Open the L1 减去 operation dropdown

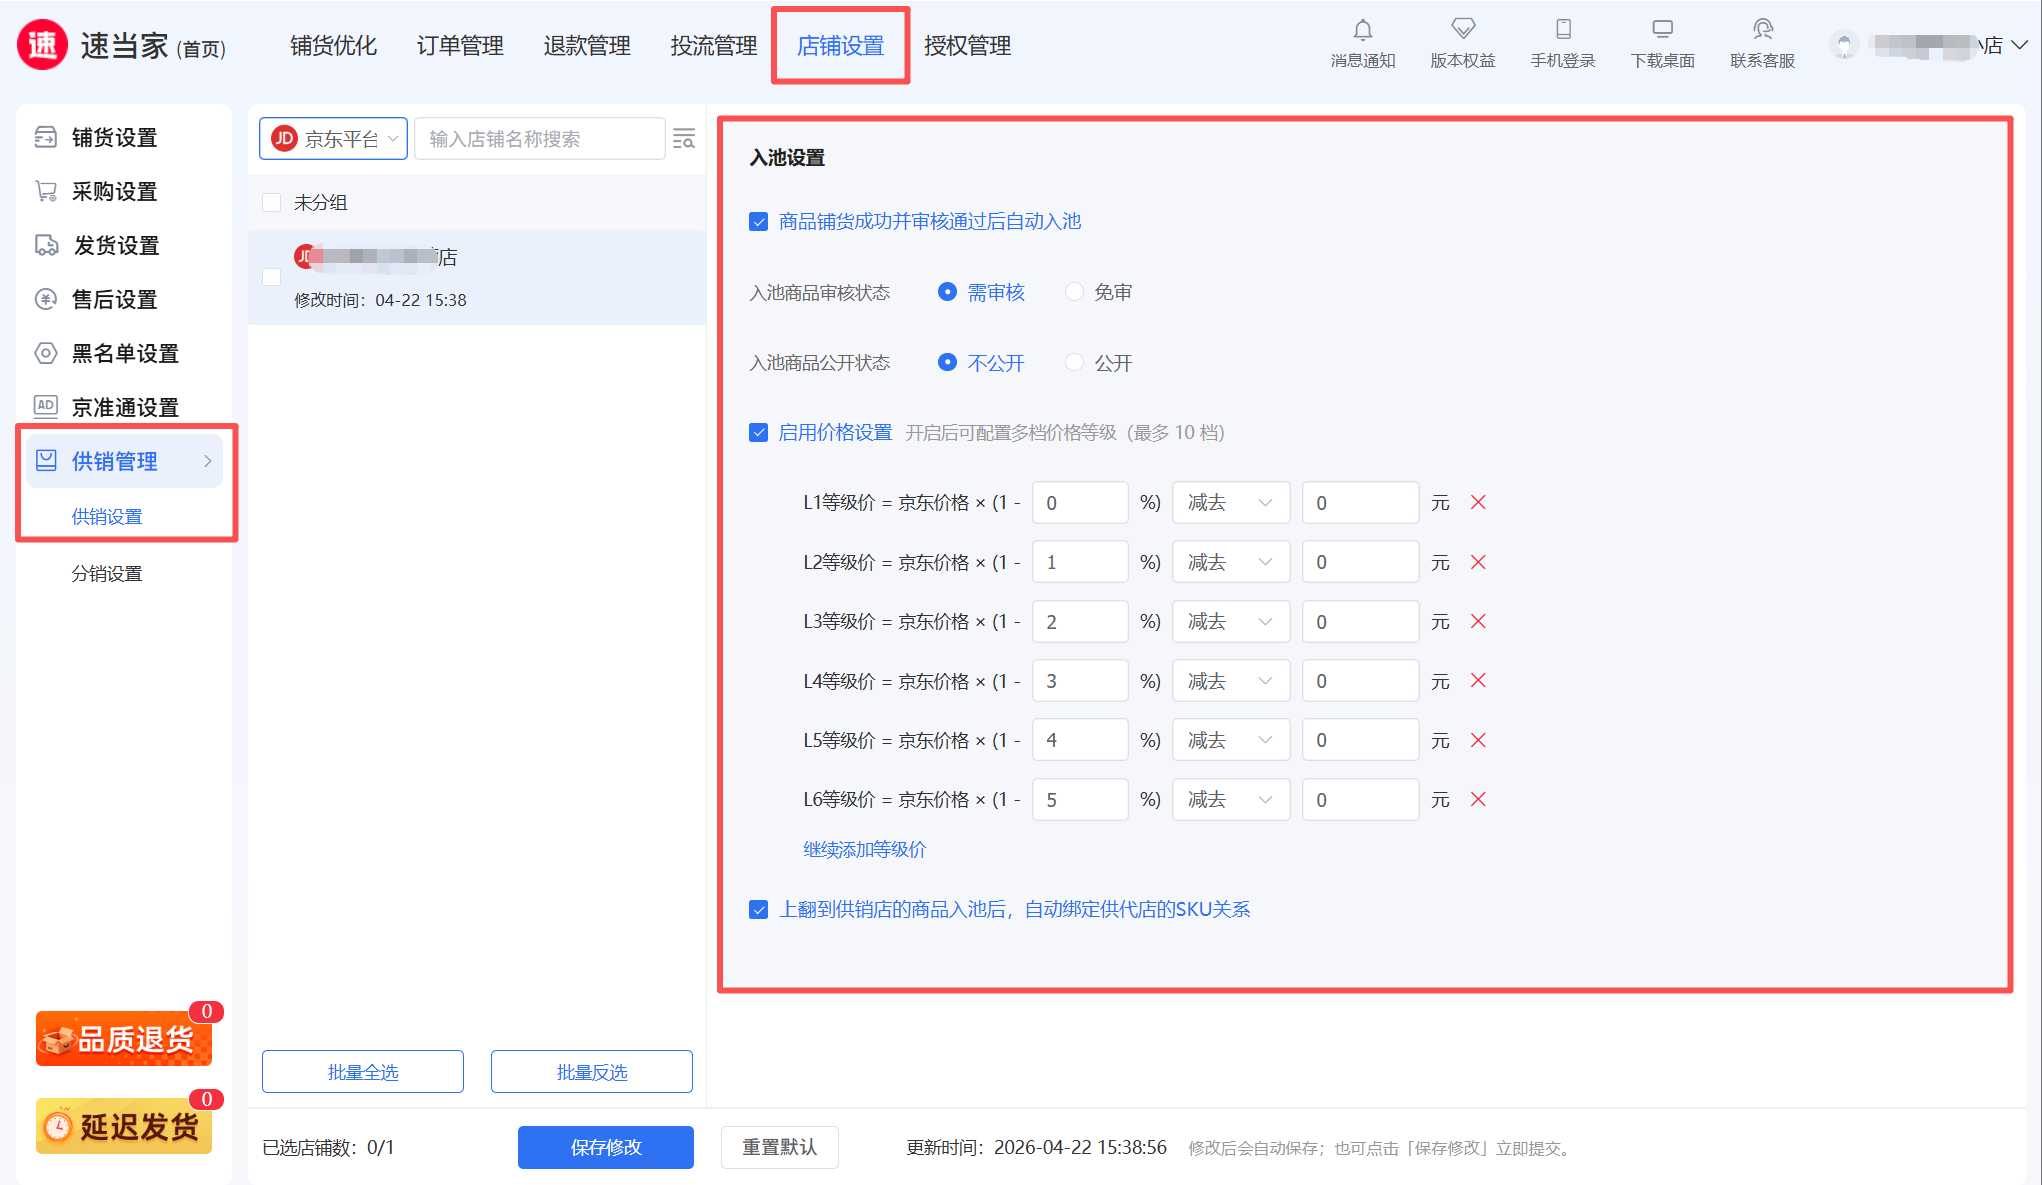pyautogui.click(x=1230, y=503)
